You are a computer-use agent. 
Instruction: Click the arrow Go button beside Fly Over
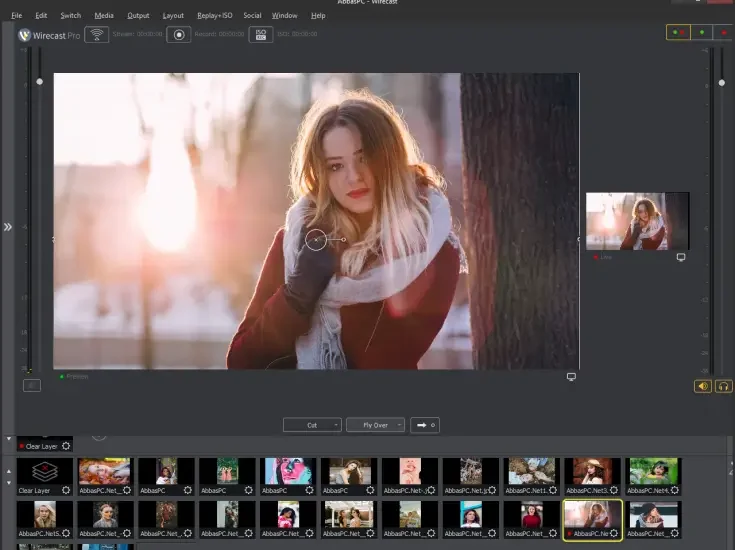point(425,425)
